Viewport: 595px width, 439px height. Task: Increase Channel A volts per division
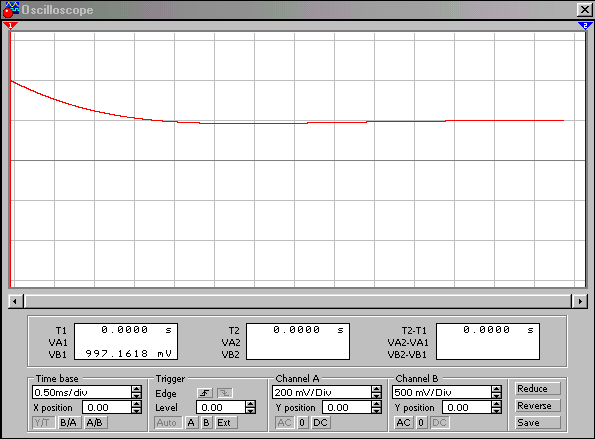(376, 389)
